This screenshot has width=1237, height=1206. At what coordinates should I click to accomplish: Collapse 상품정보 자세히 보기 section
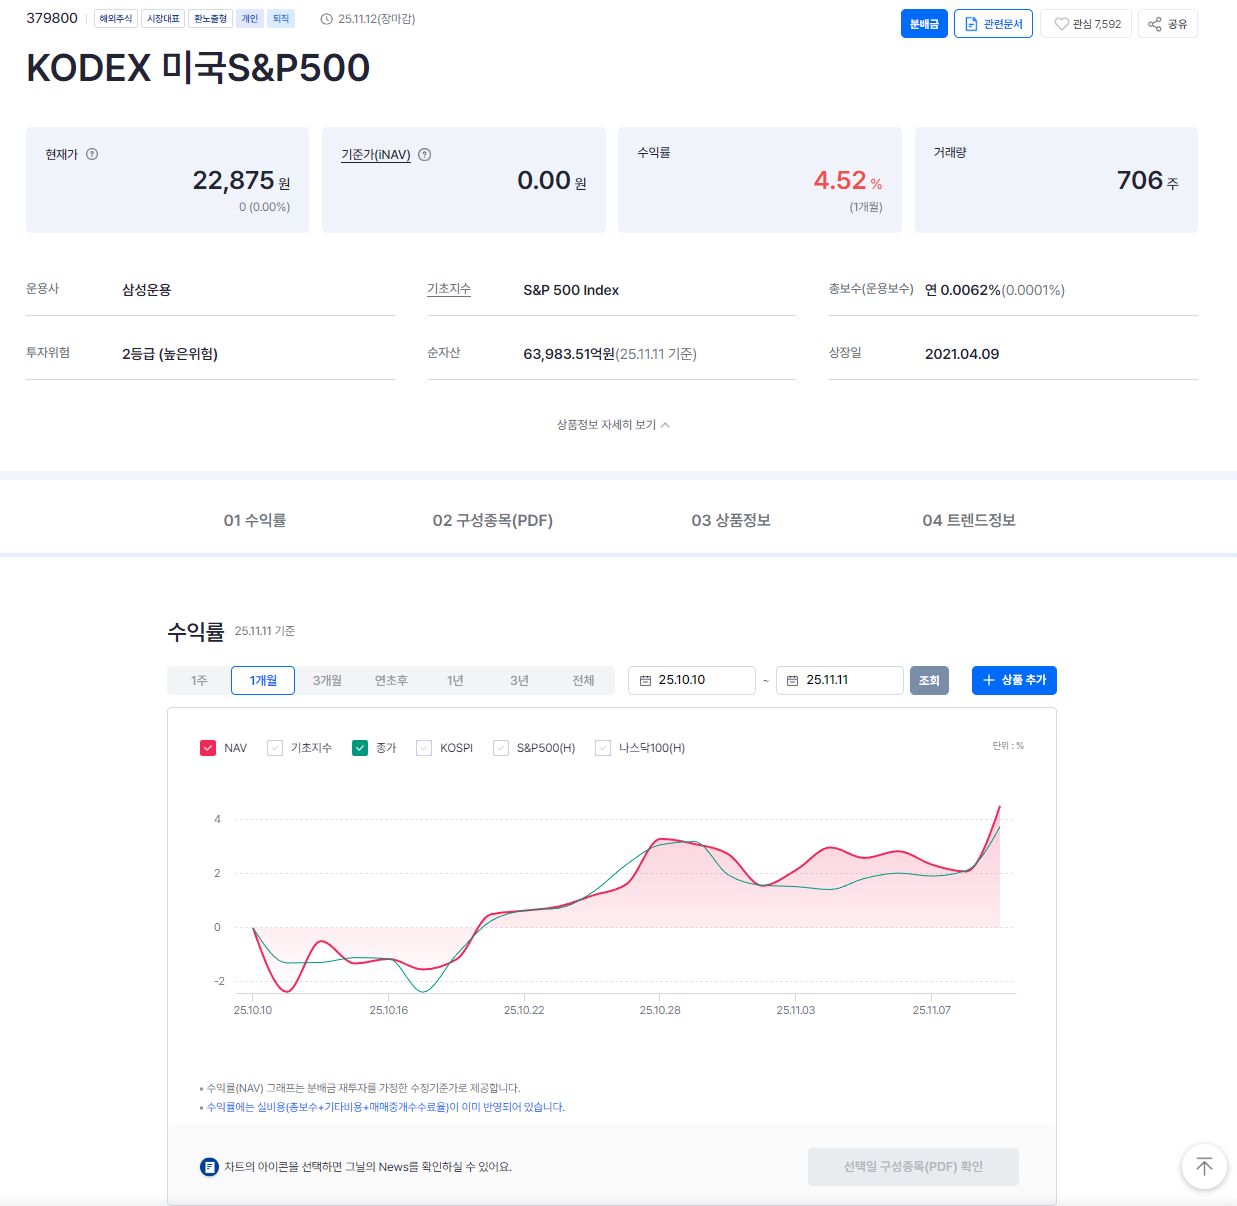[x=613, y=425]
